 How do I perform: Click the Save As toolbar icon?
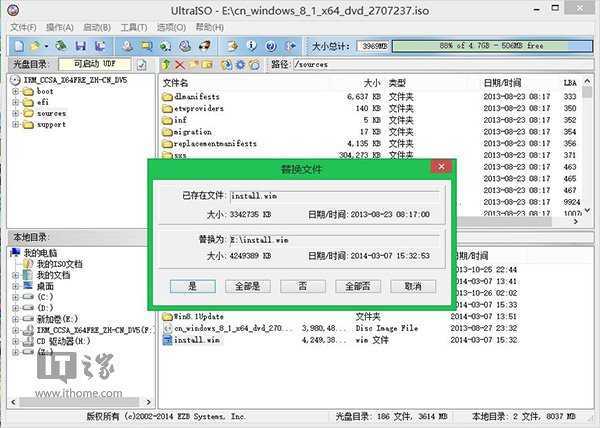click(100, 46)
